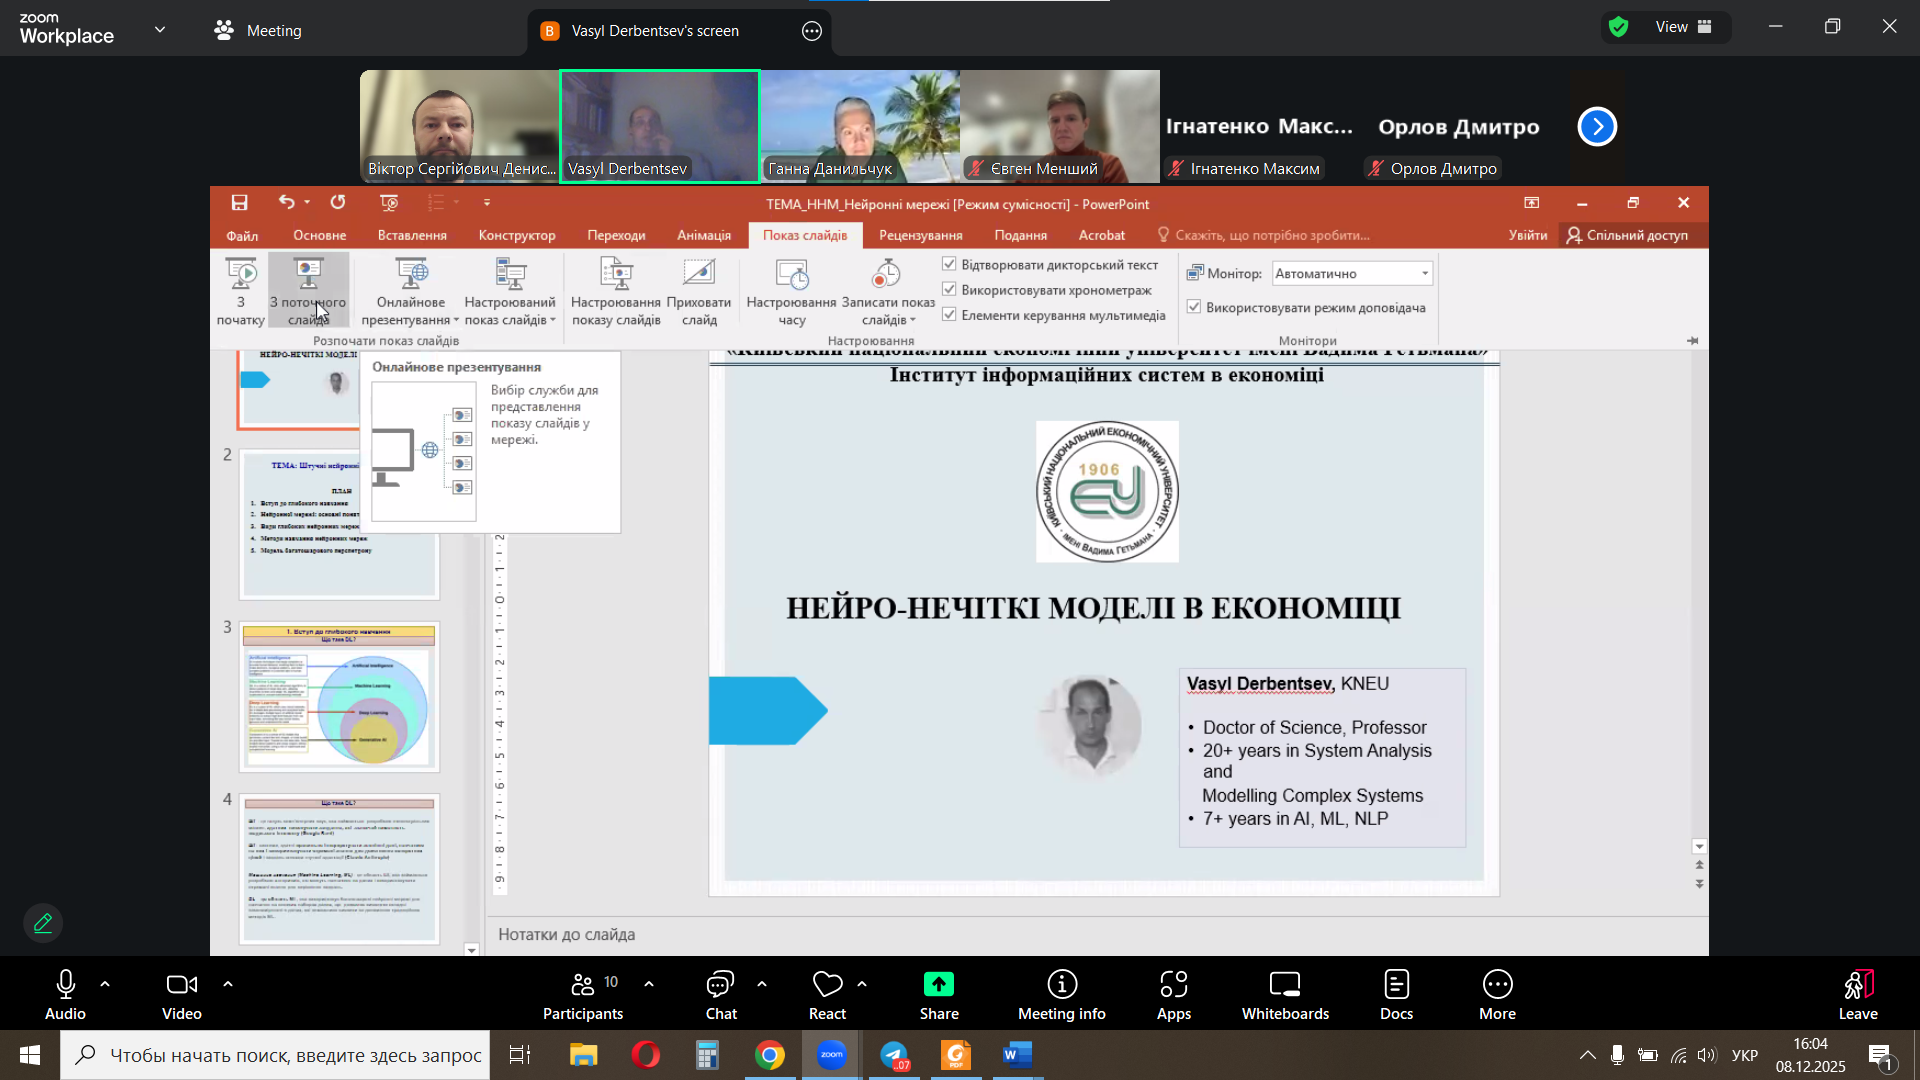Image resolution: width=1920 pixels, height=1080 pixels.
Task: Click the annotation pencil icon
Action: (x=43, y=923)
